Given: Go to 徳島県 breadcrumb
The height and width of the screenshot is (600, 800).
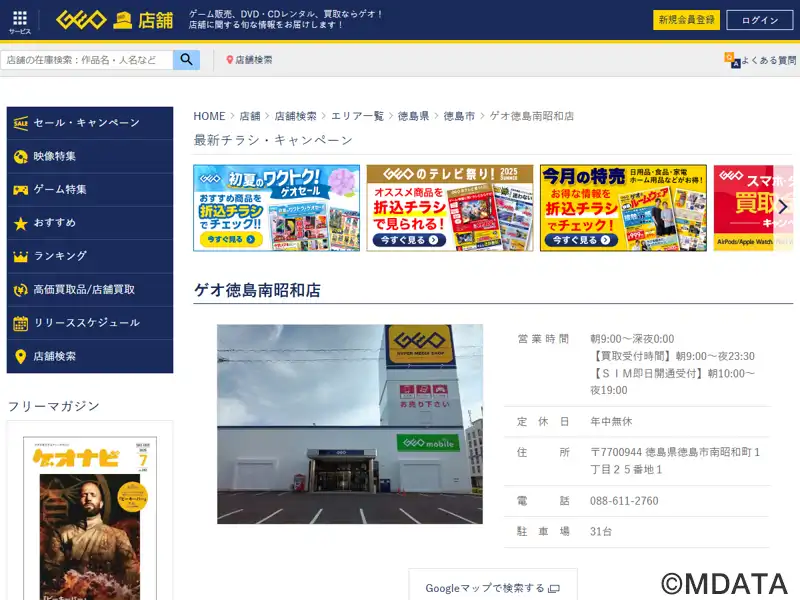Looking at the screenshot, I should 413,116.
